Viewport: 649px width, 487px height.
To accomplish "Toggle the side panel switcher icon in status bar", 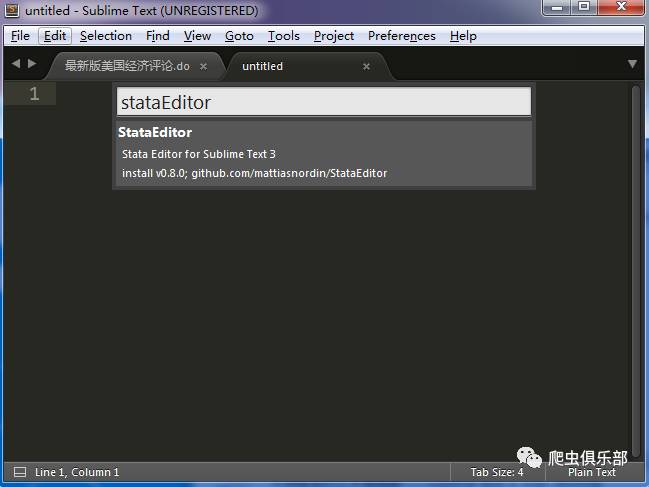I will (x=19, y=472).
